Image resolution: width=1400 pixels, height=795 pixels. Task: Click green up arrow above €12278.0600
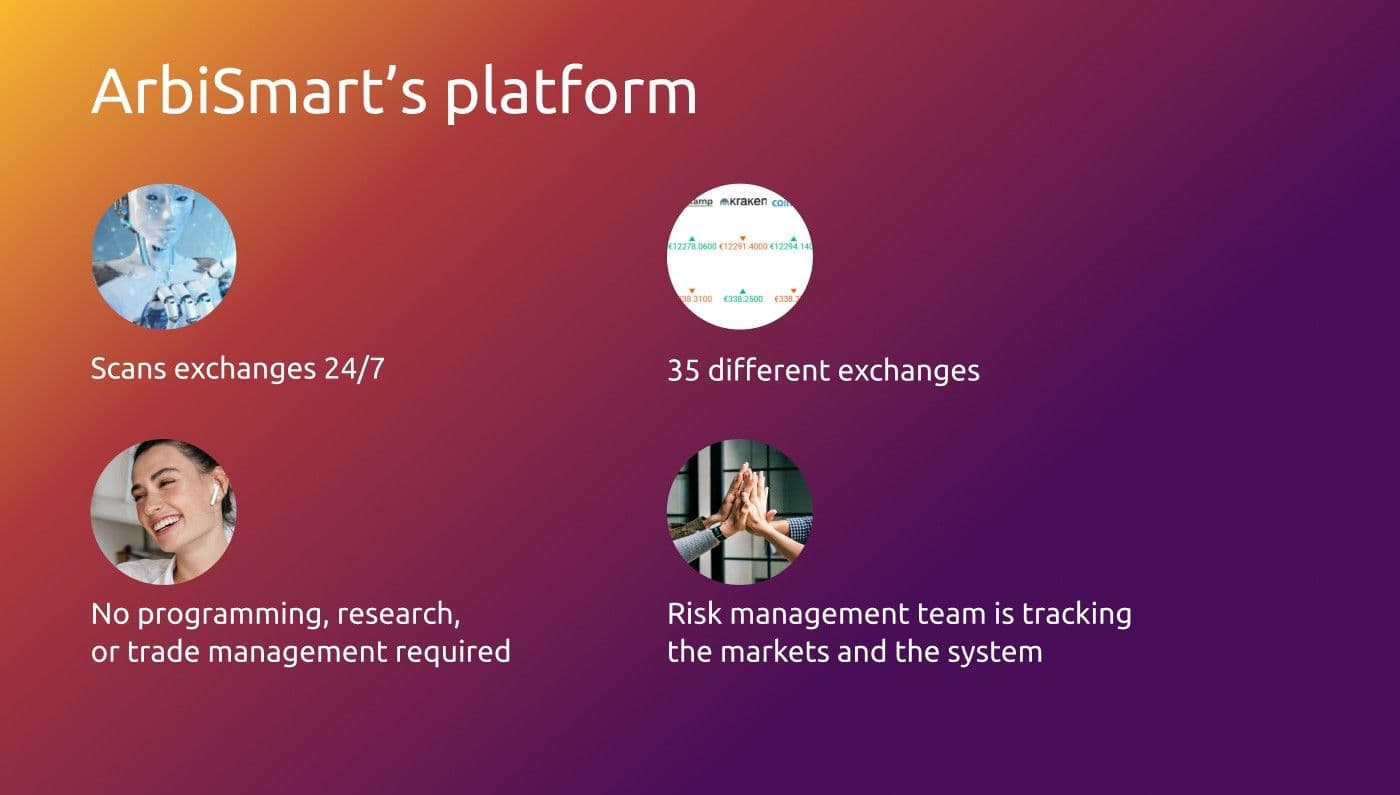click(x=692, y=238)
